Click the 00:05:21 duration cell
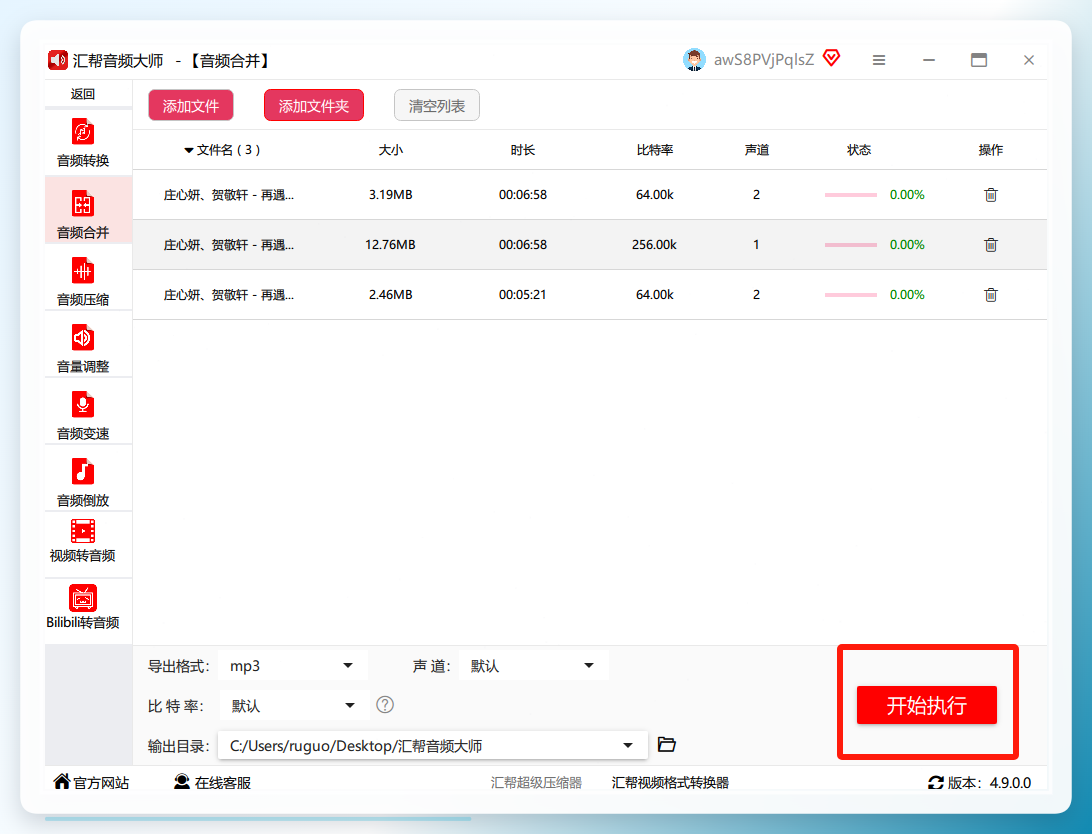 click(522, 295)
